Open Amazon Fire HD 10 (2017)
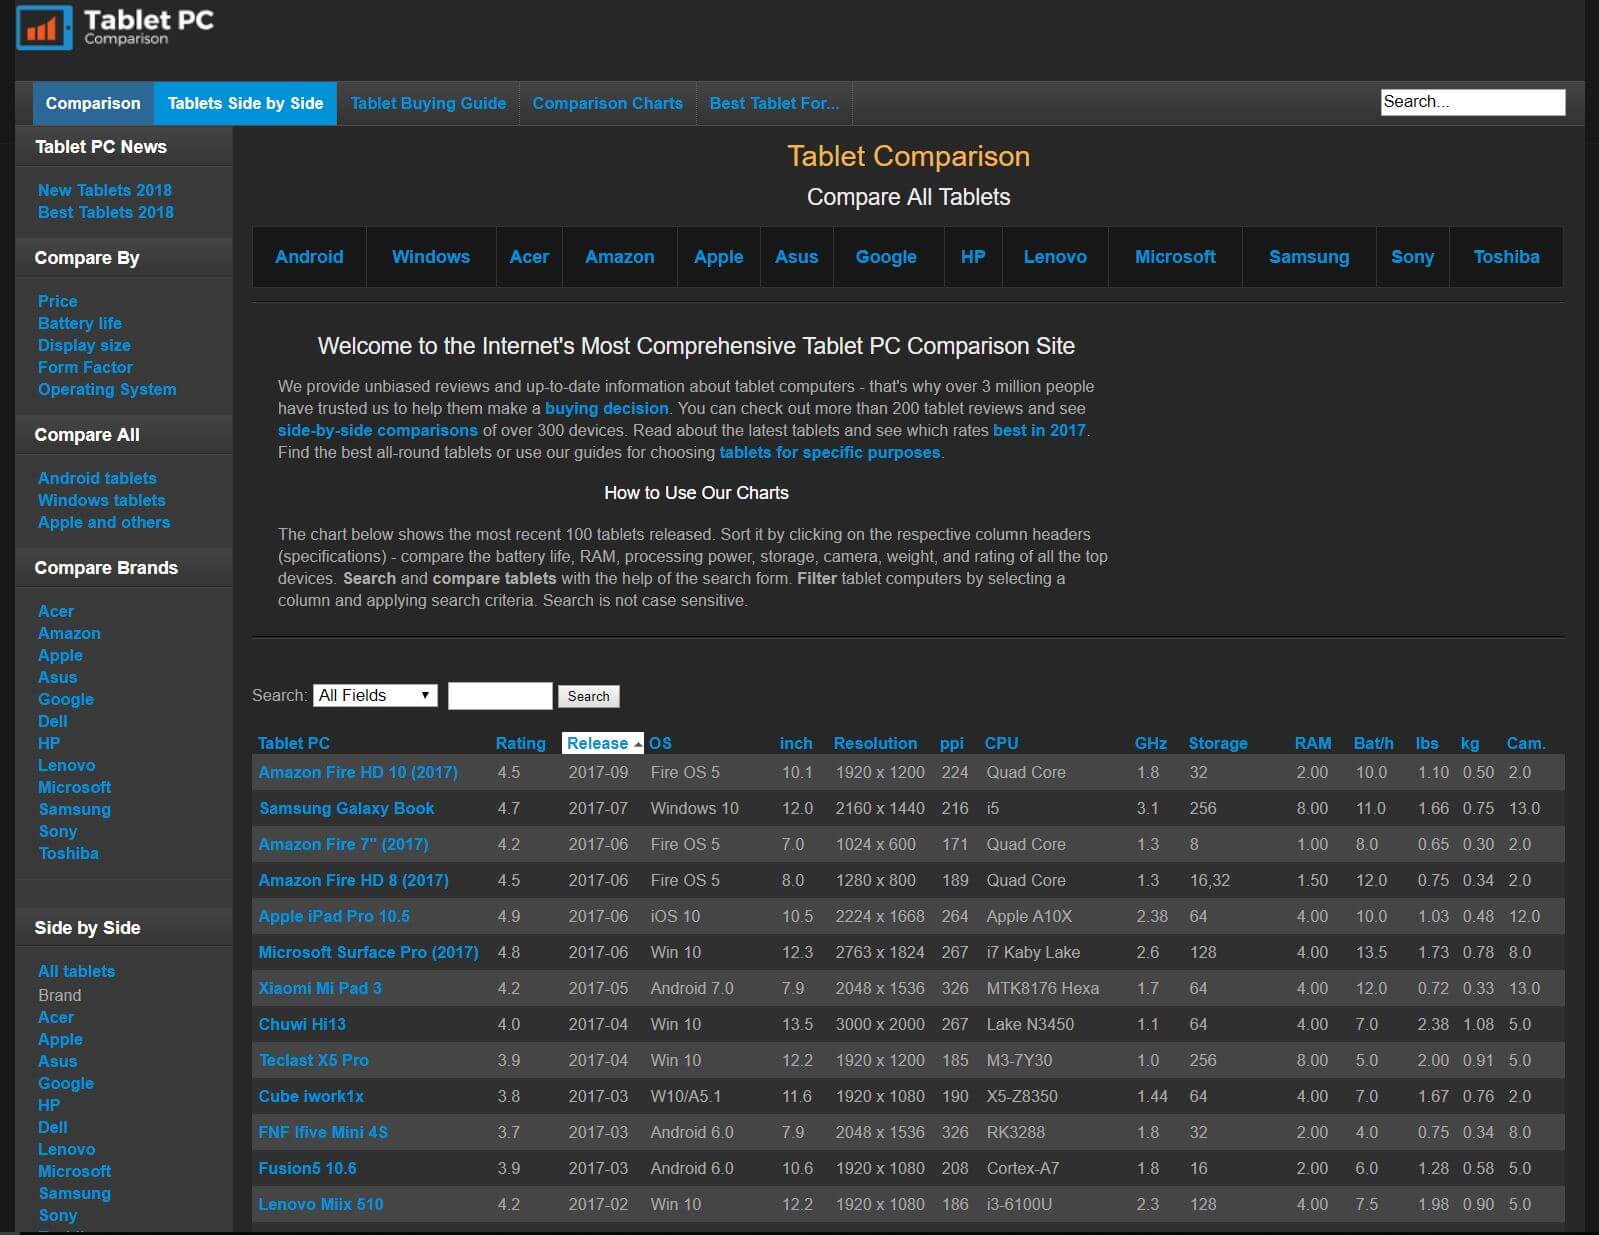This screenshot has height=1235, width=1599. tap(358, 772)
